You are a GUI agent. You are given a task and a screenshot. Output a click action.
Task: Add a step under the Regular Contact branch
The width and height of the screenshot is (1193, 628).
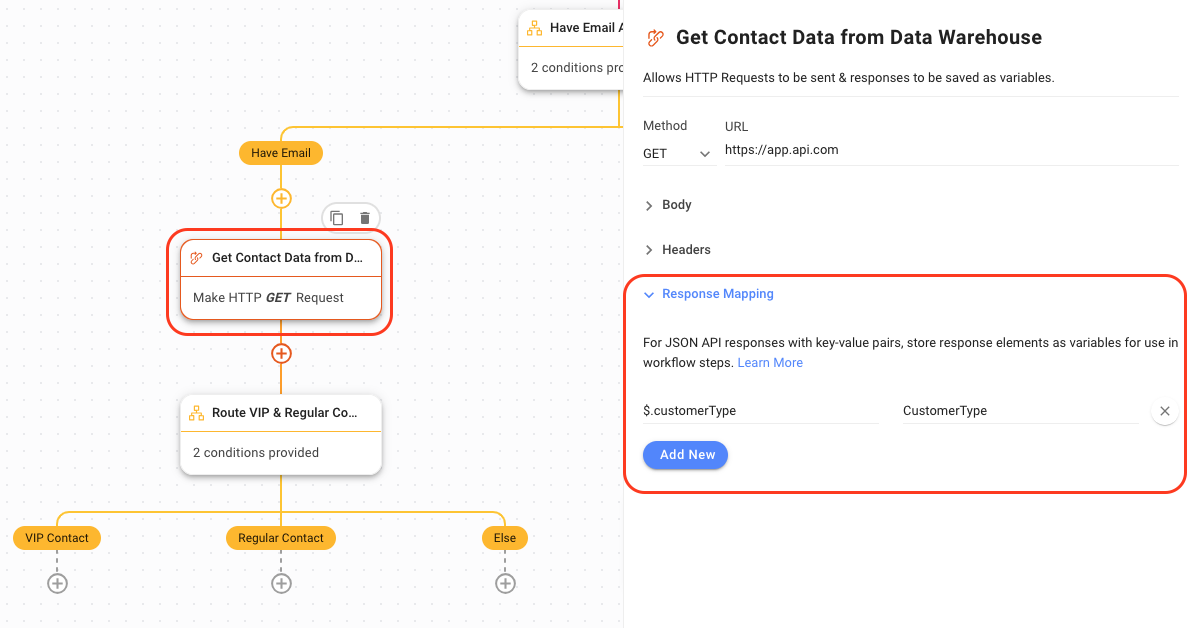click(x=281, y=583)
